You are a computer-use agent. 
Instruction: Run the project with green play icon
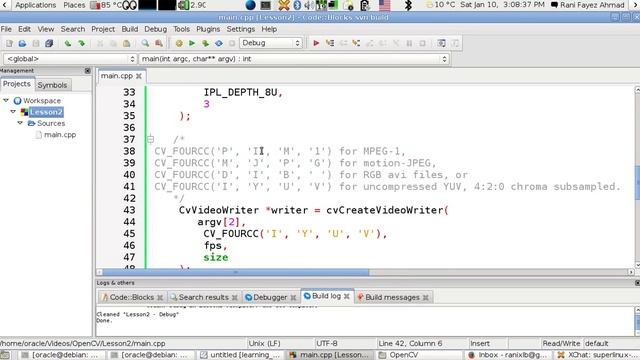(x=192, y=43)
